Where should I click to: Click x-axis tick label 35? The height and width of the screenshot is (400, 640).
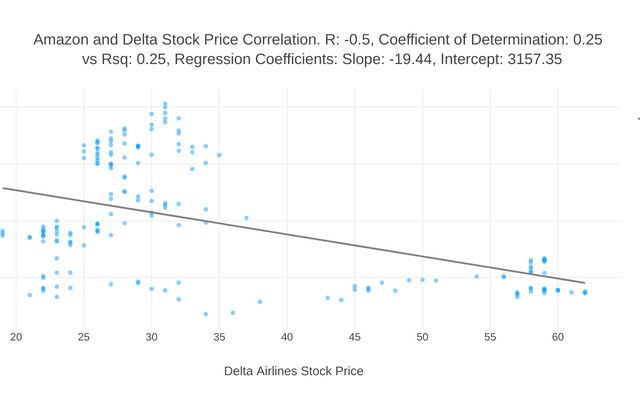click(219, 337)
